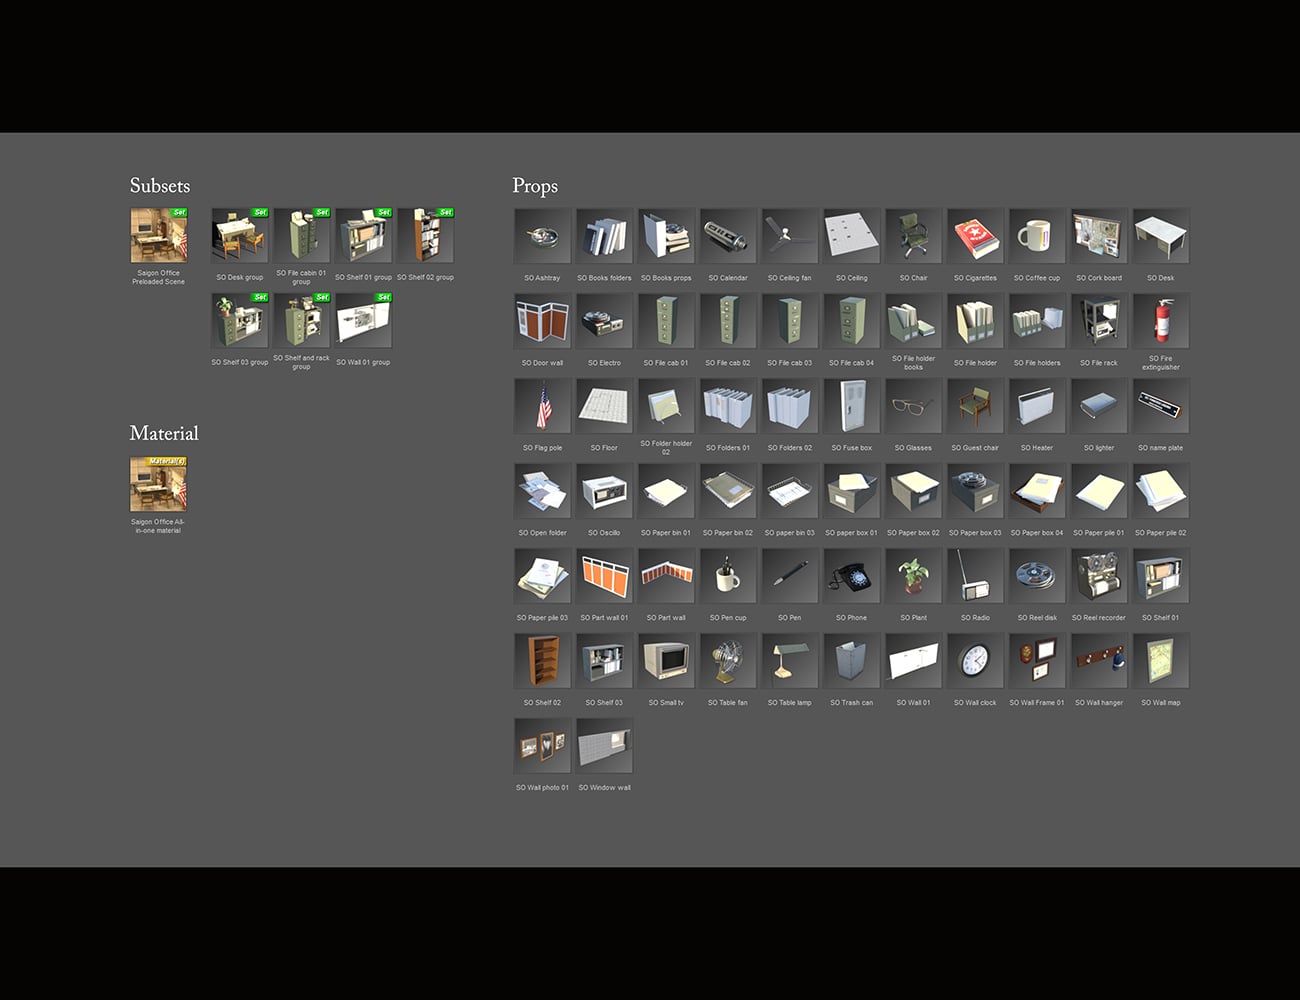Select the SO Coffee cup prop

pyautogui.click(x=1037, y=236)
